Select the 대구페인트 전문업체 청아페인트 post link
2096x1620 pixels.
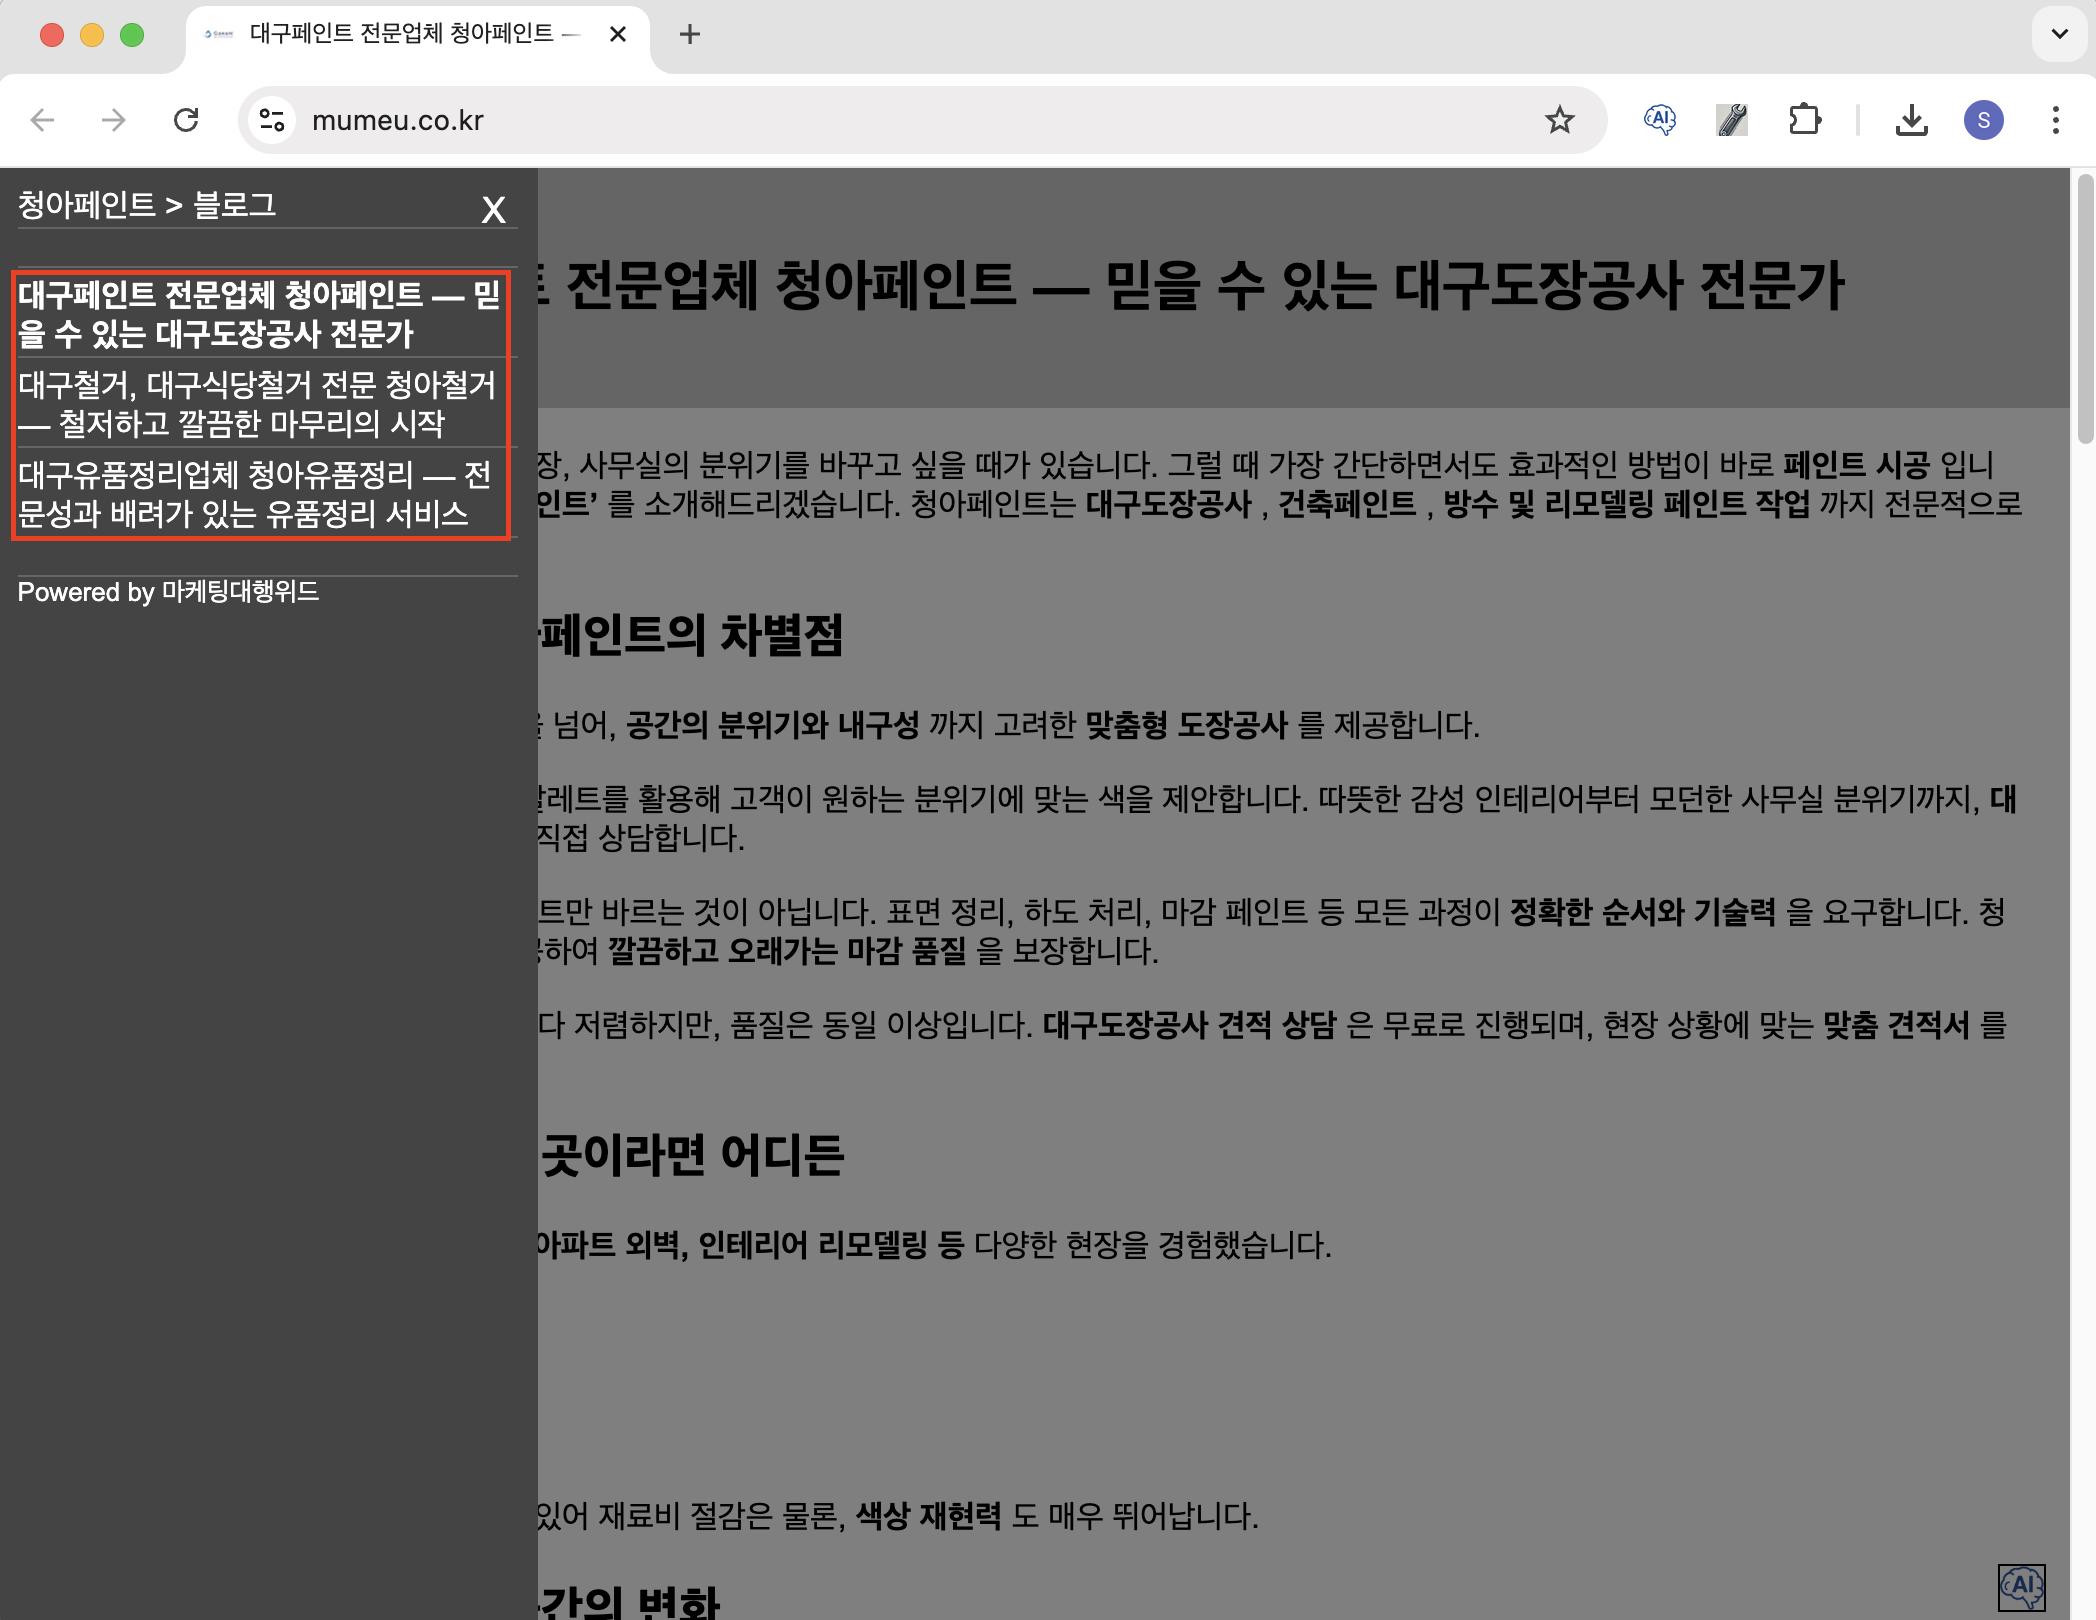click(258, 313)
